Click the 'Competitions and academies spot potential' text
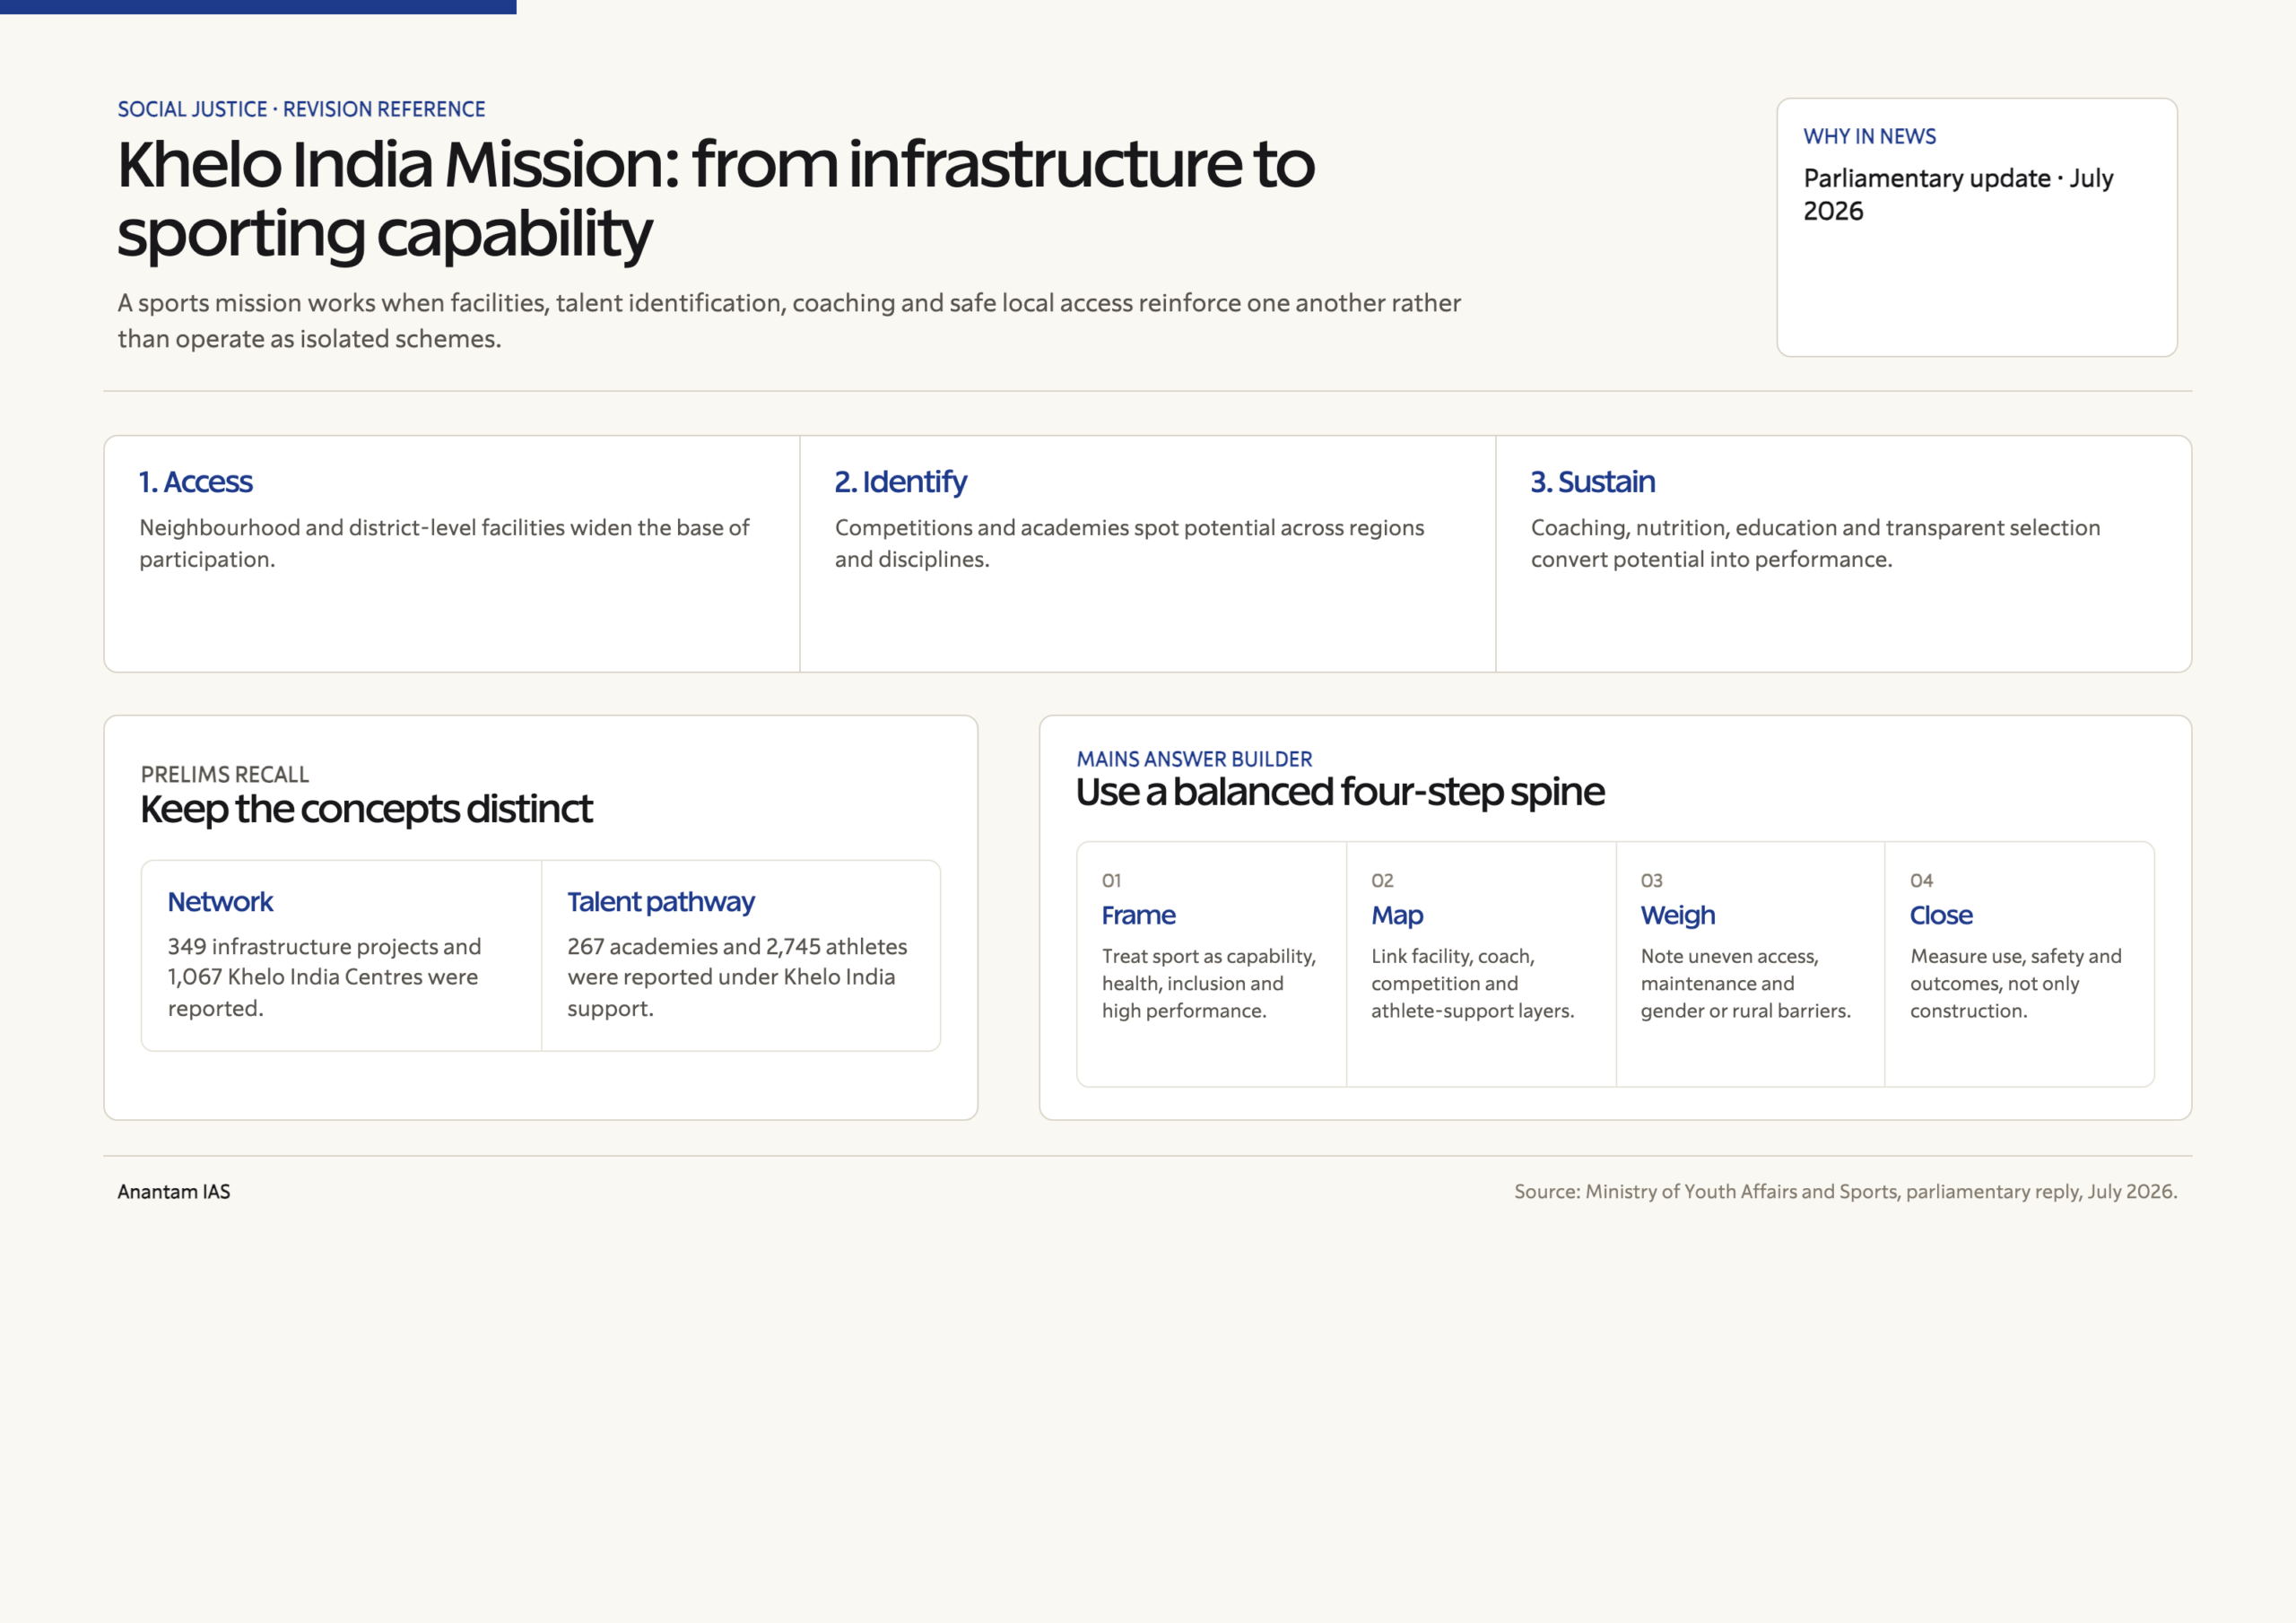The image size is (2296, 1623). click(1129, 543)
